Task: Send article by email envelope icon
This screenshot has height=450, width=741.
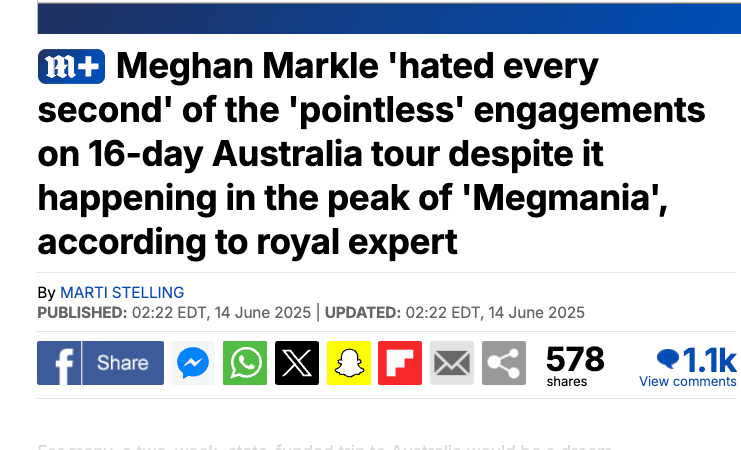Action: click(452, 363)
